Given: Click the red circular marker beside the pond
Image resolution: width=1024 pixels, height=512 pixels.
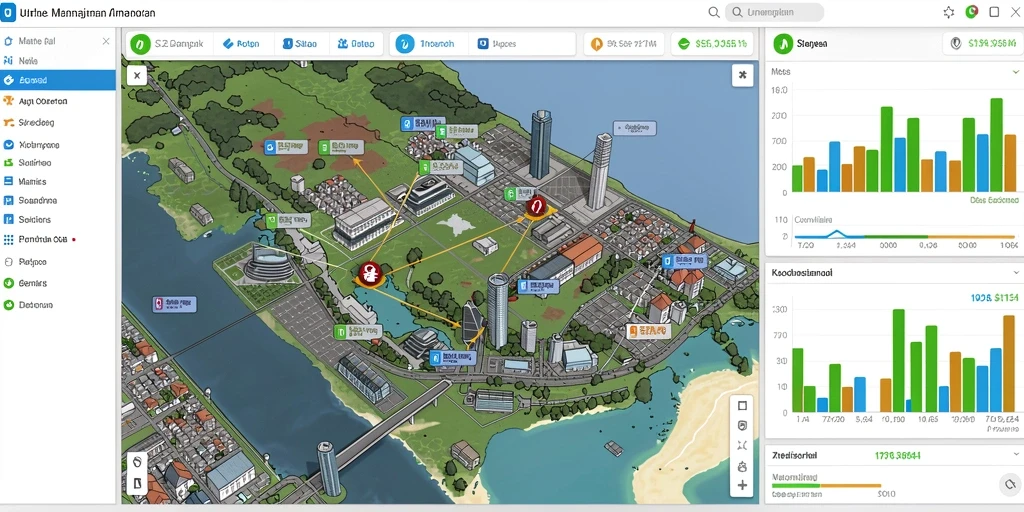Looking at the screenshot, I should click(369, 273).
